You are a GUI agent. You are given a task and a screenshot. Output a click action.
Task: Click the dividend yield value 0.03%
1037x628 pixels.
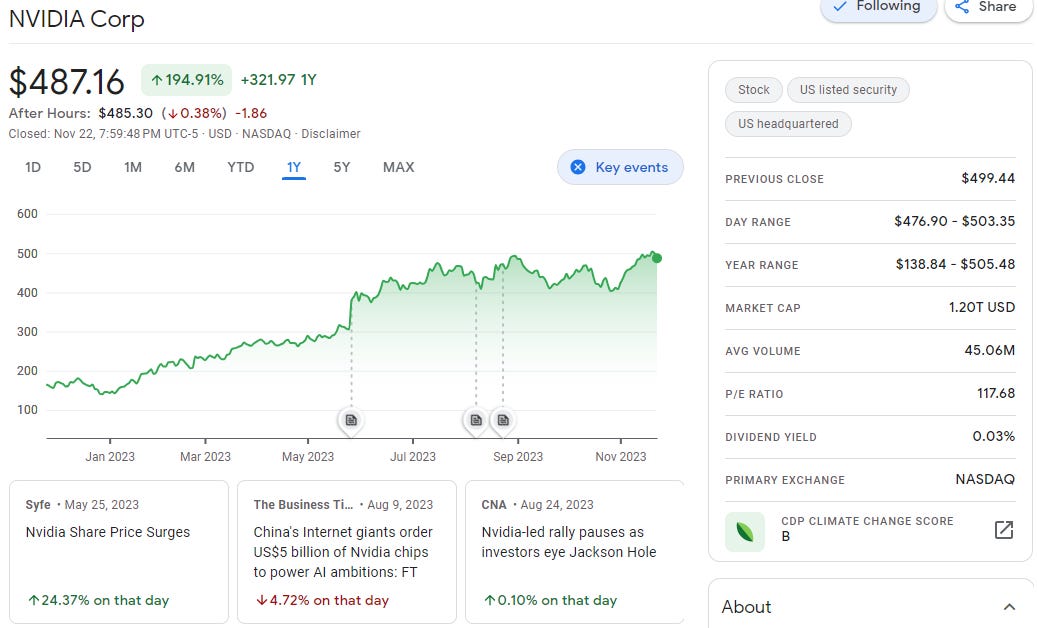tap(993, 436)
